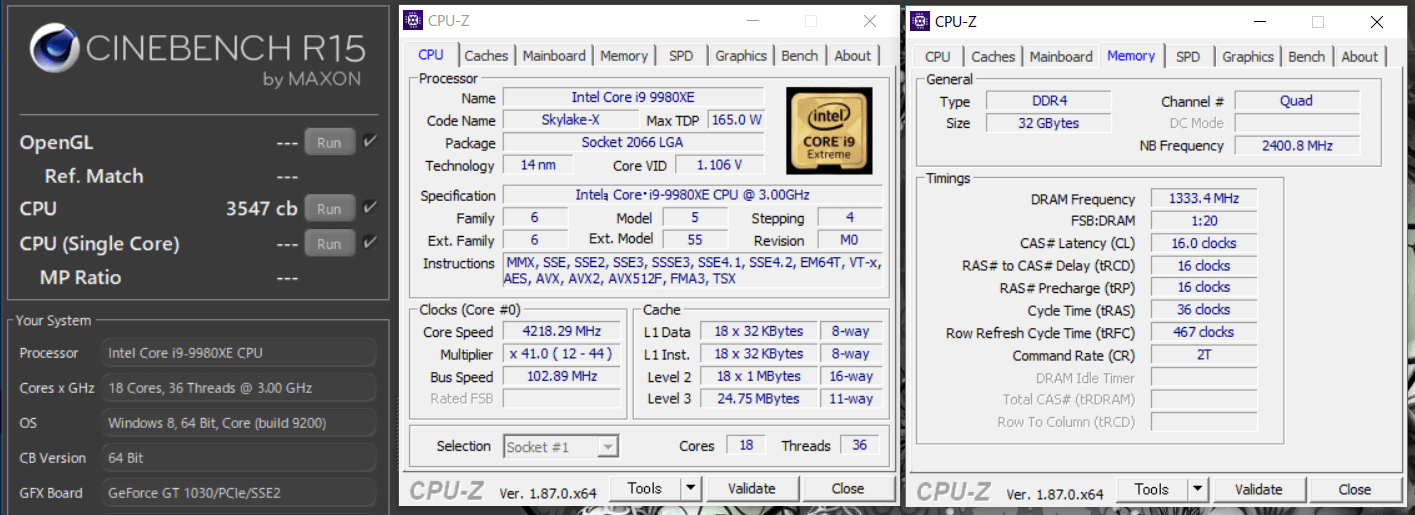Click the Threads value 36

click(x=860, y=445)
